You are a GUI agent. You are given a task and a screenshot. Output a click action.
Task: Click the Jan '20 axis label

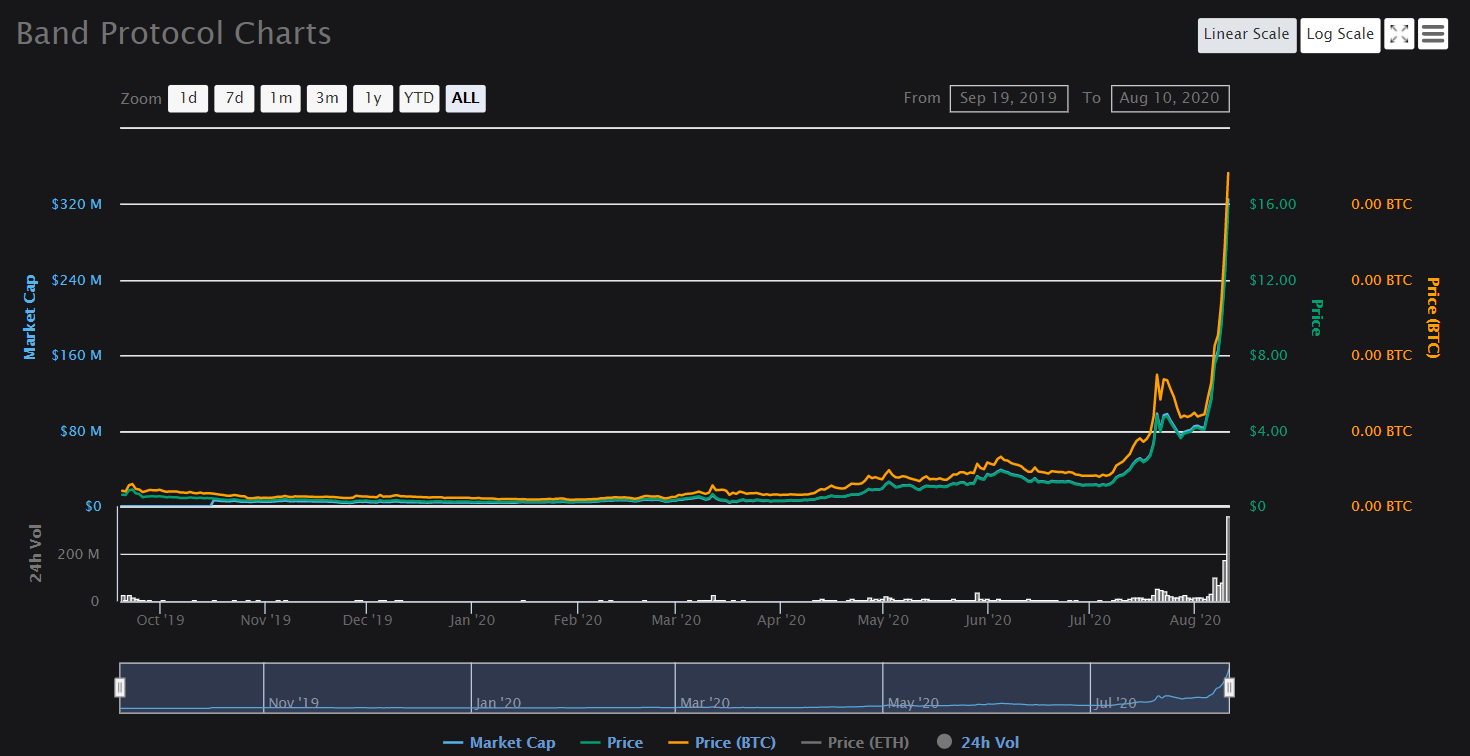(472, 620)
